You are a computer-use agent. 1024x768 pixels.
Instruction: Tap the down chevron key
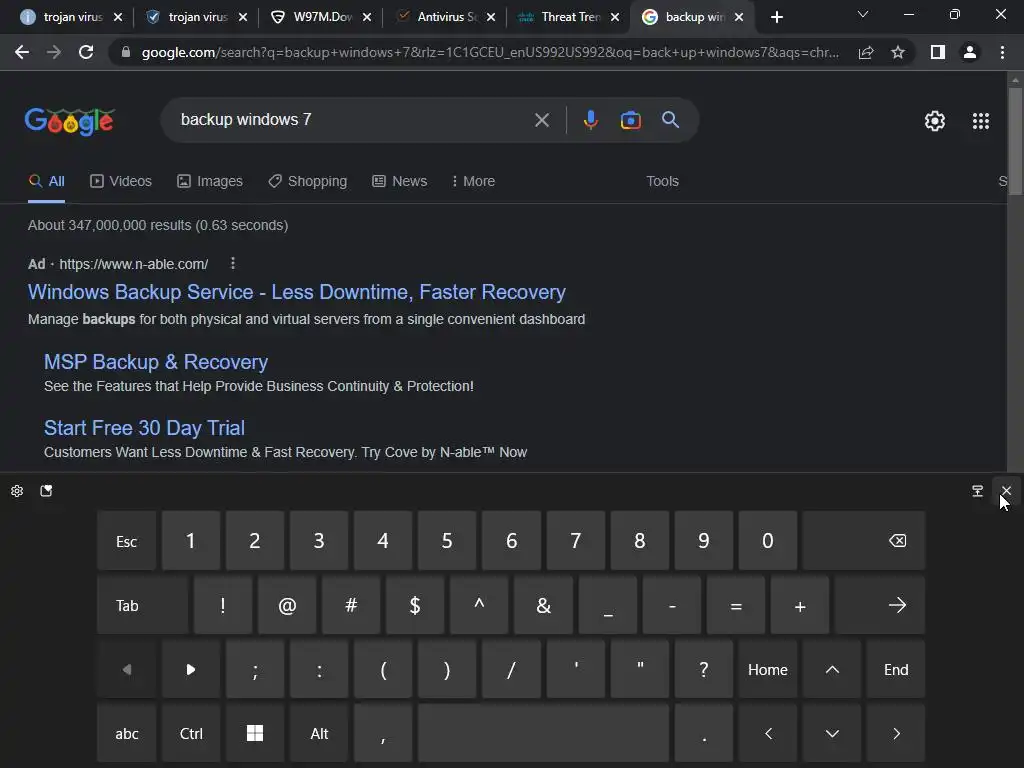(832, 733)
